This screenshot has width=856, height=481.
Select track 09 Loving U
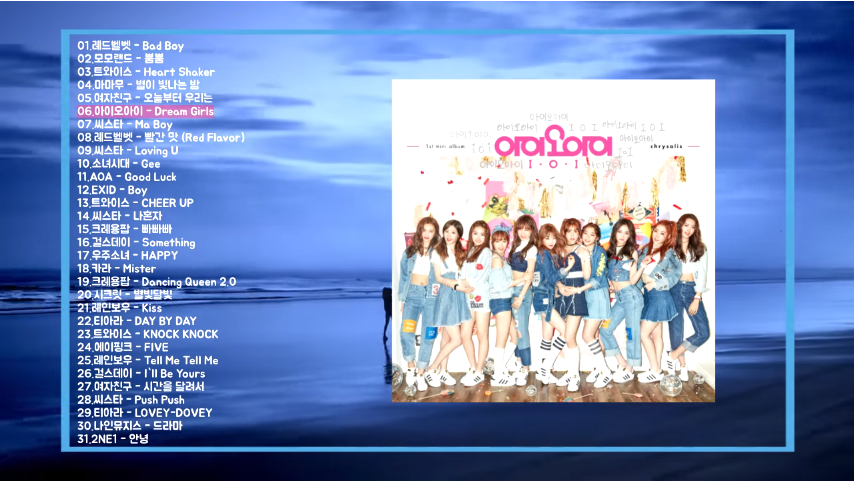coord(127,150)
